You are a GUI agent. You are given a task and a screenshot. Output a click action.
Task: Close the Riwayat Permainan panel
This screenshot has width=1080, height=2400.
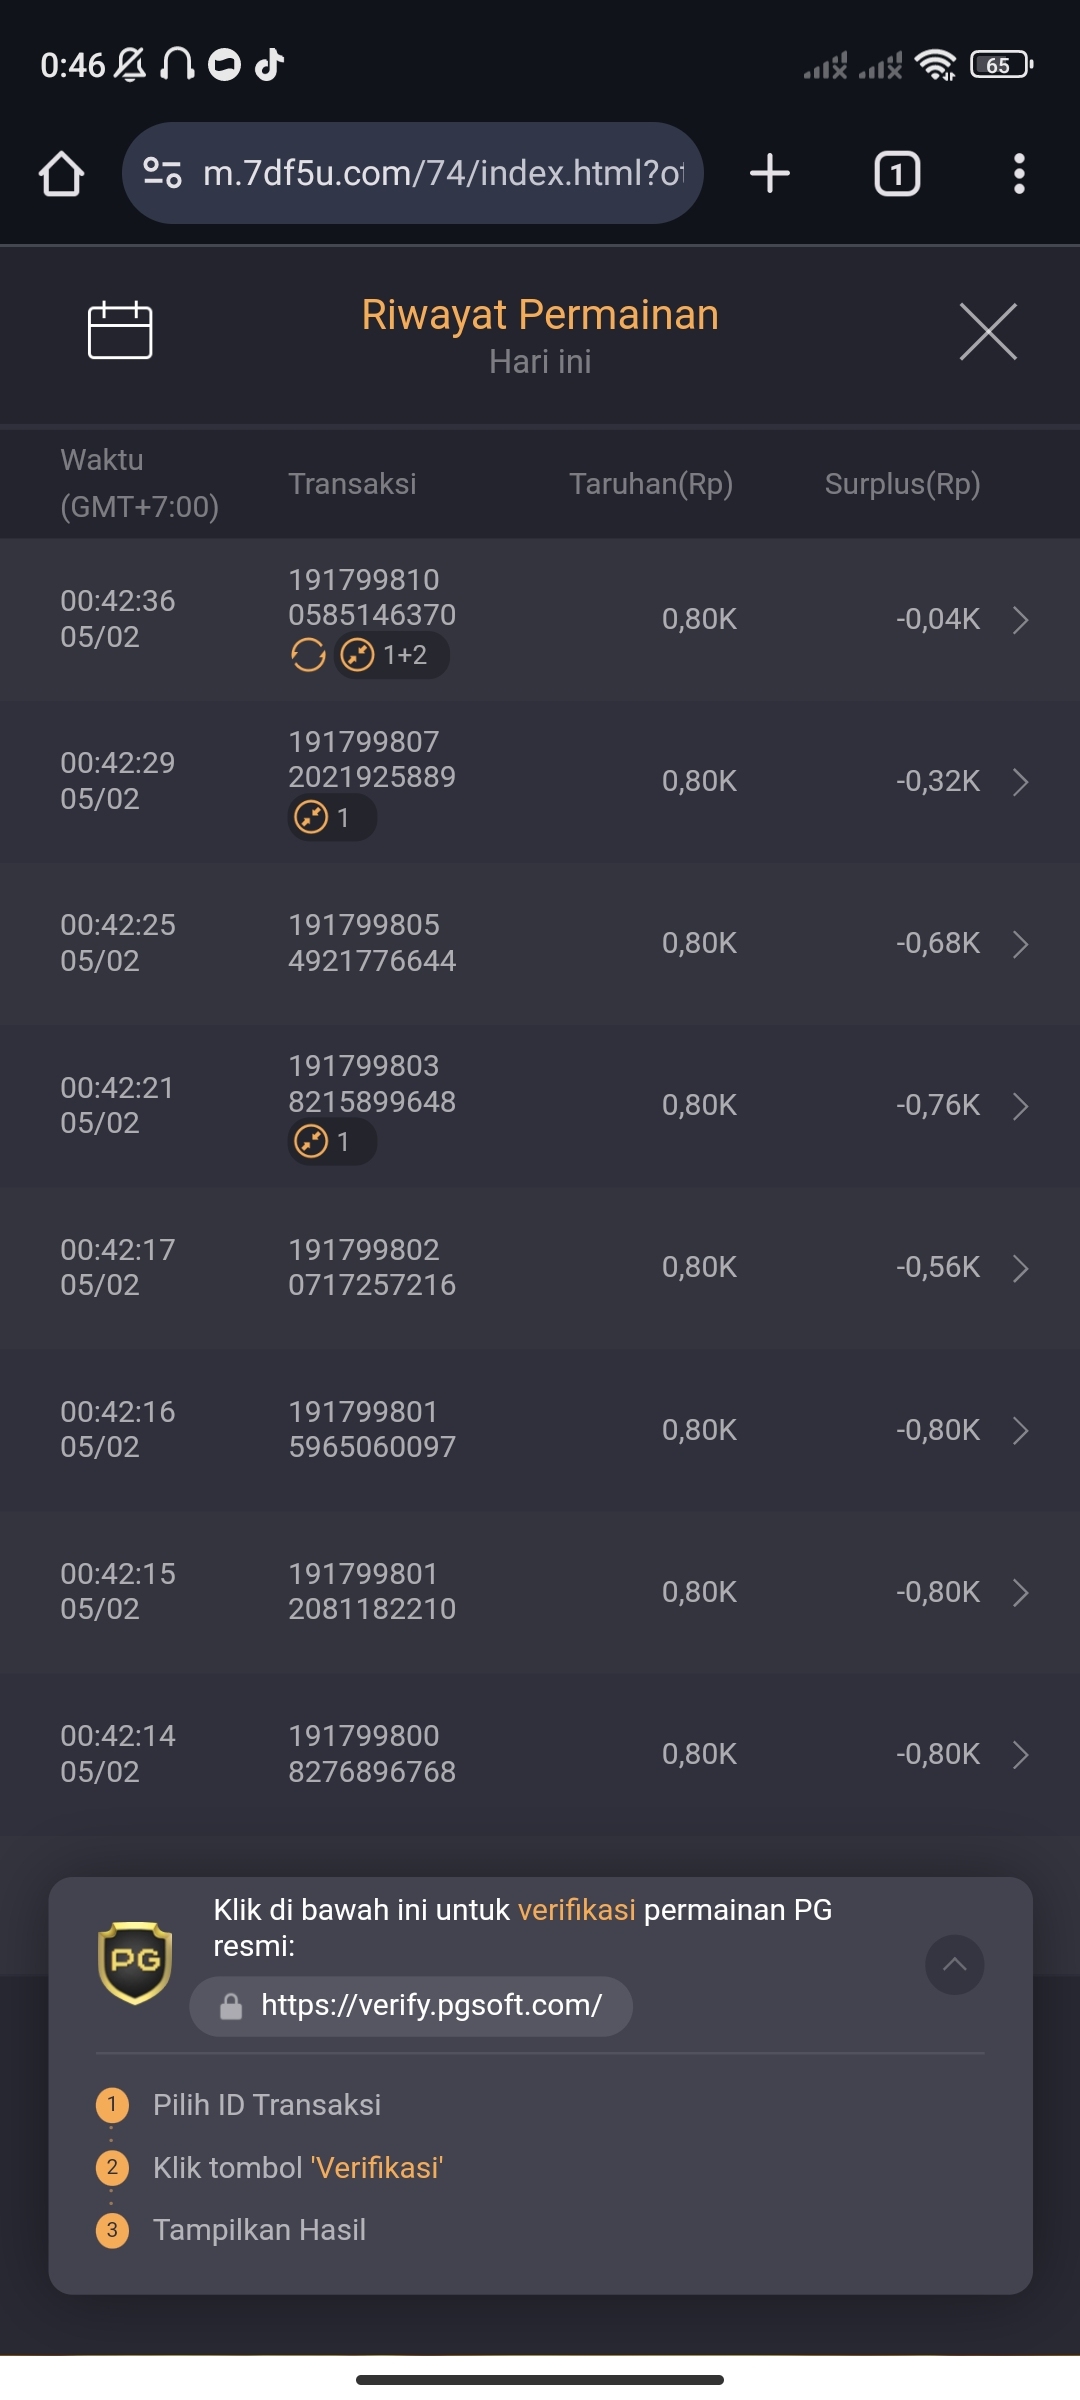[988, 331]
